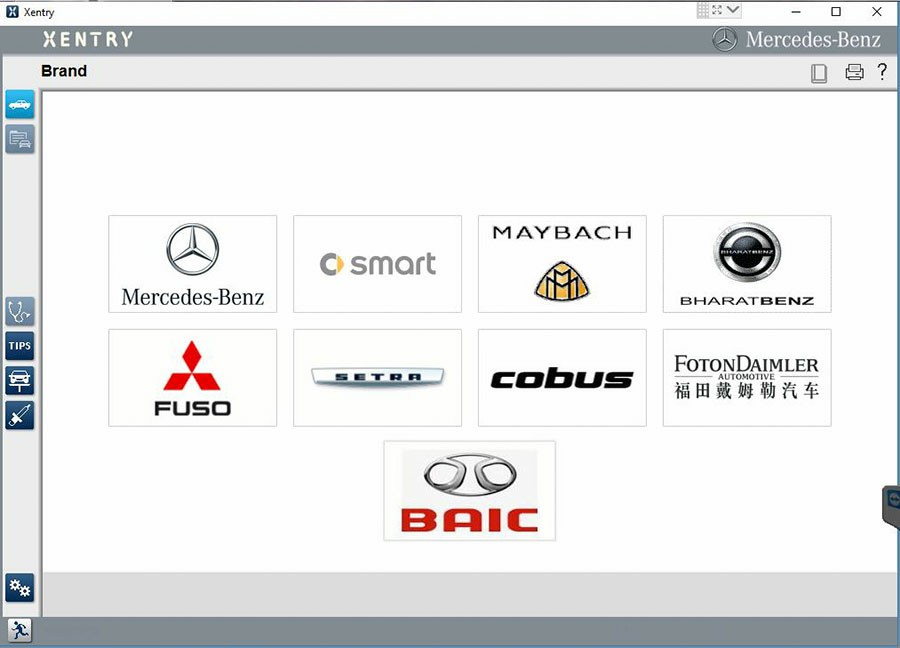The width and height of the screenshot is (900, 648).
Task: Click the car-on-lift workshop icon
Action: (20, 380)
